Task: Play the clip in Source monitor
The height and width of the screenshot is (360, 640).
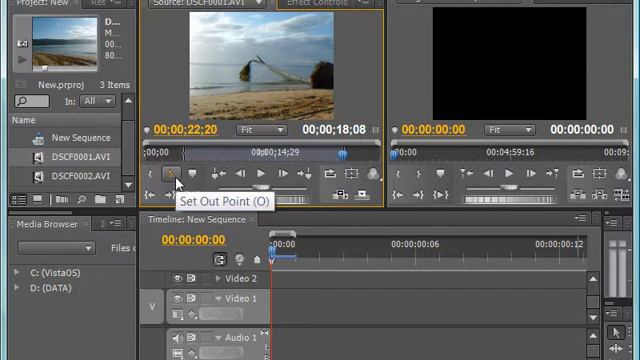Action: 261,174
